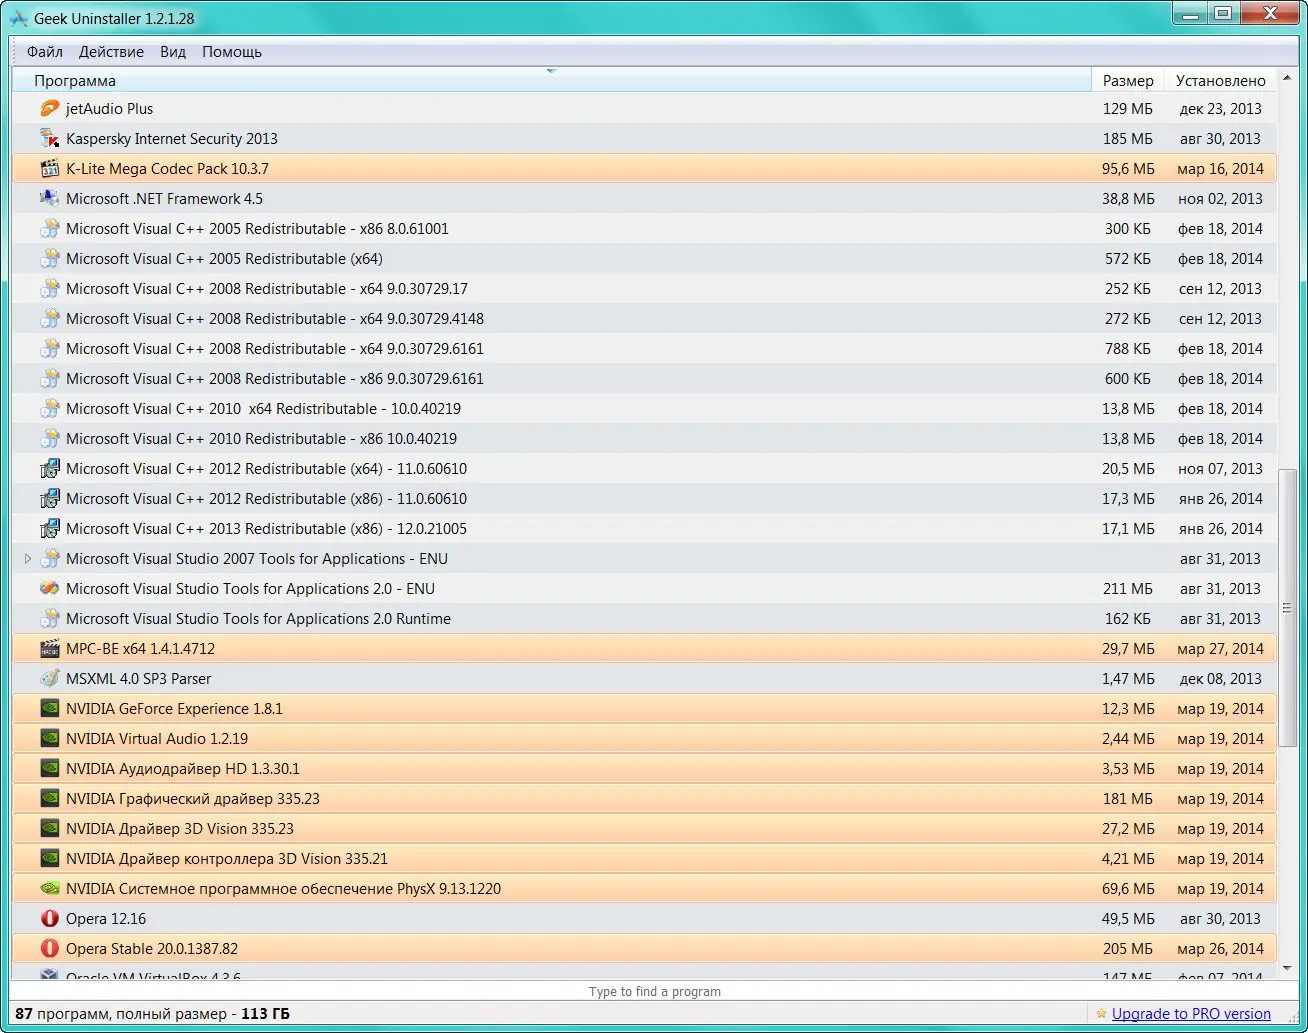1308x1033 pixels.
Task: Sort the list by Установлено column
Action: coord(1221,80)
